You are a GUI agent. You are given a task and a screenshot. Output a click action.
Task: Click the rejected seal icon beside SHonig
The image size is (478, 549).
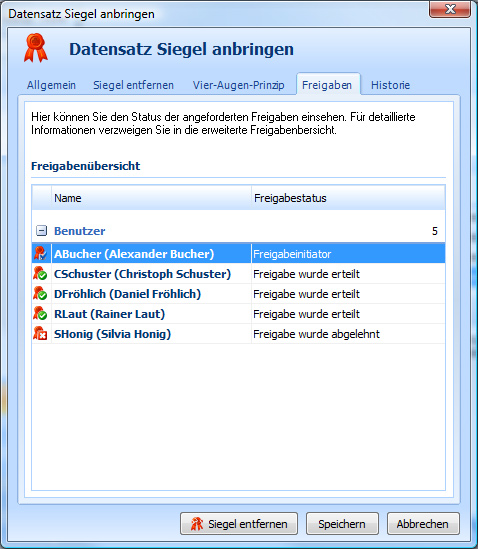40,333
